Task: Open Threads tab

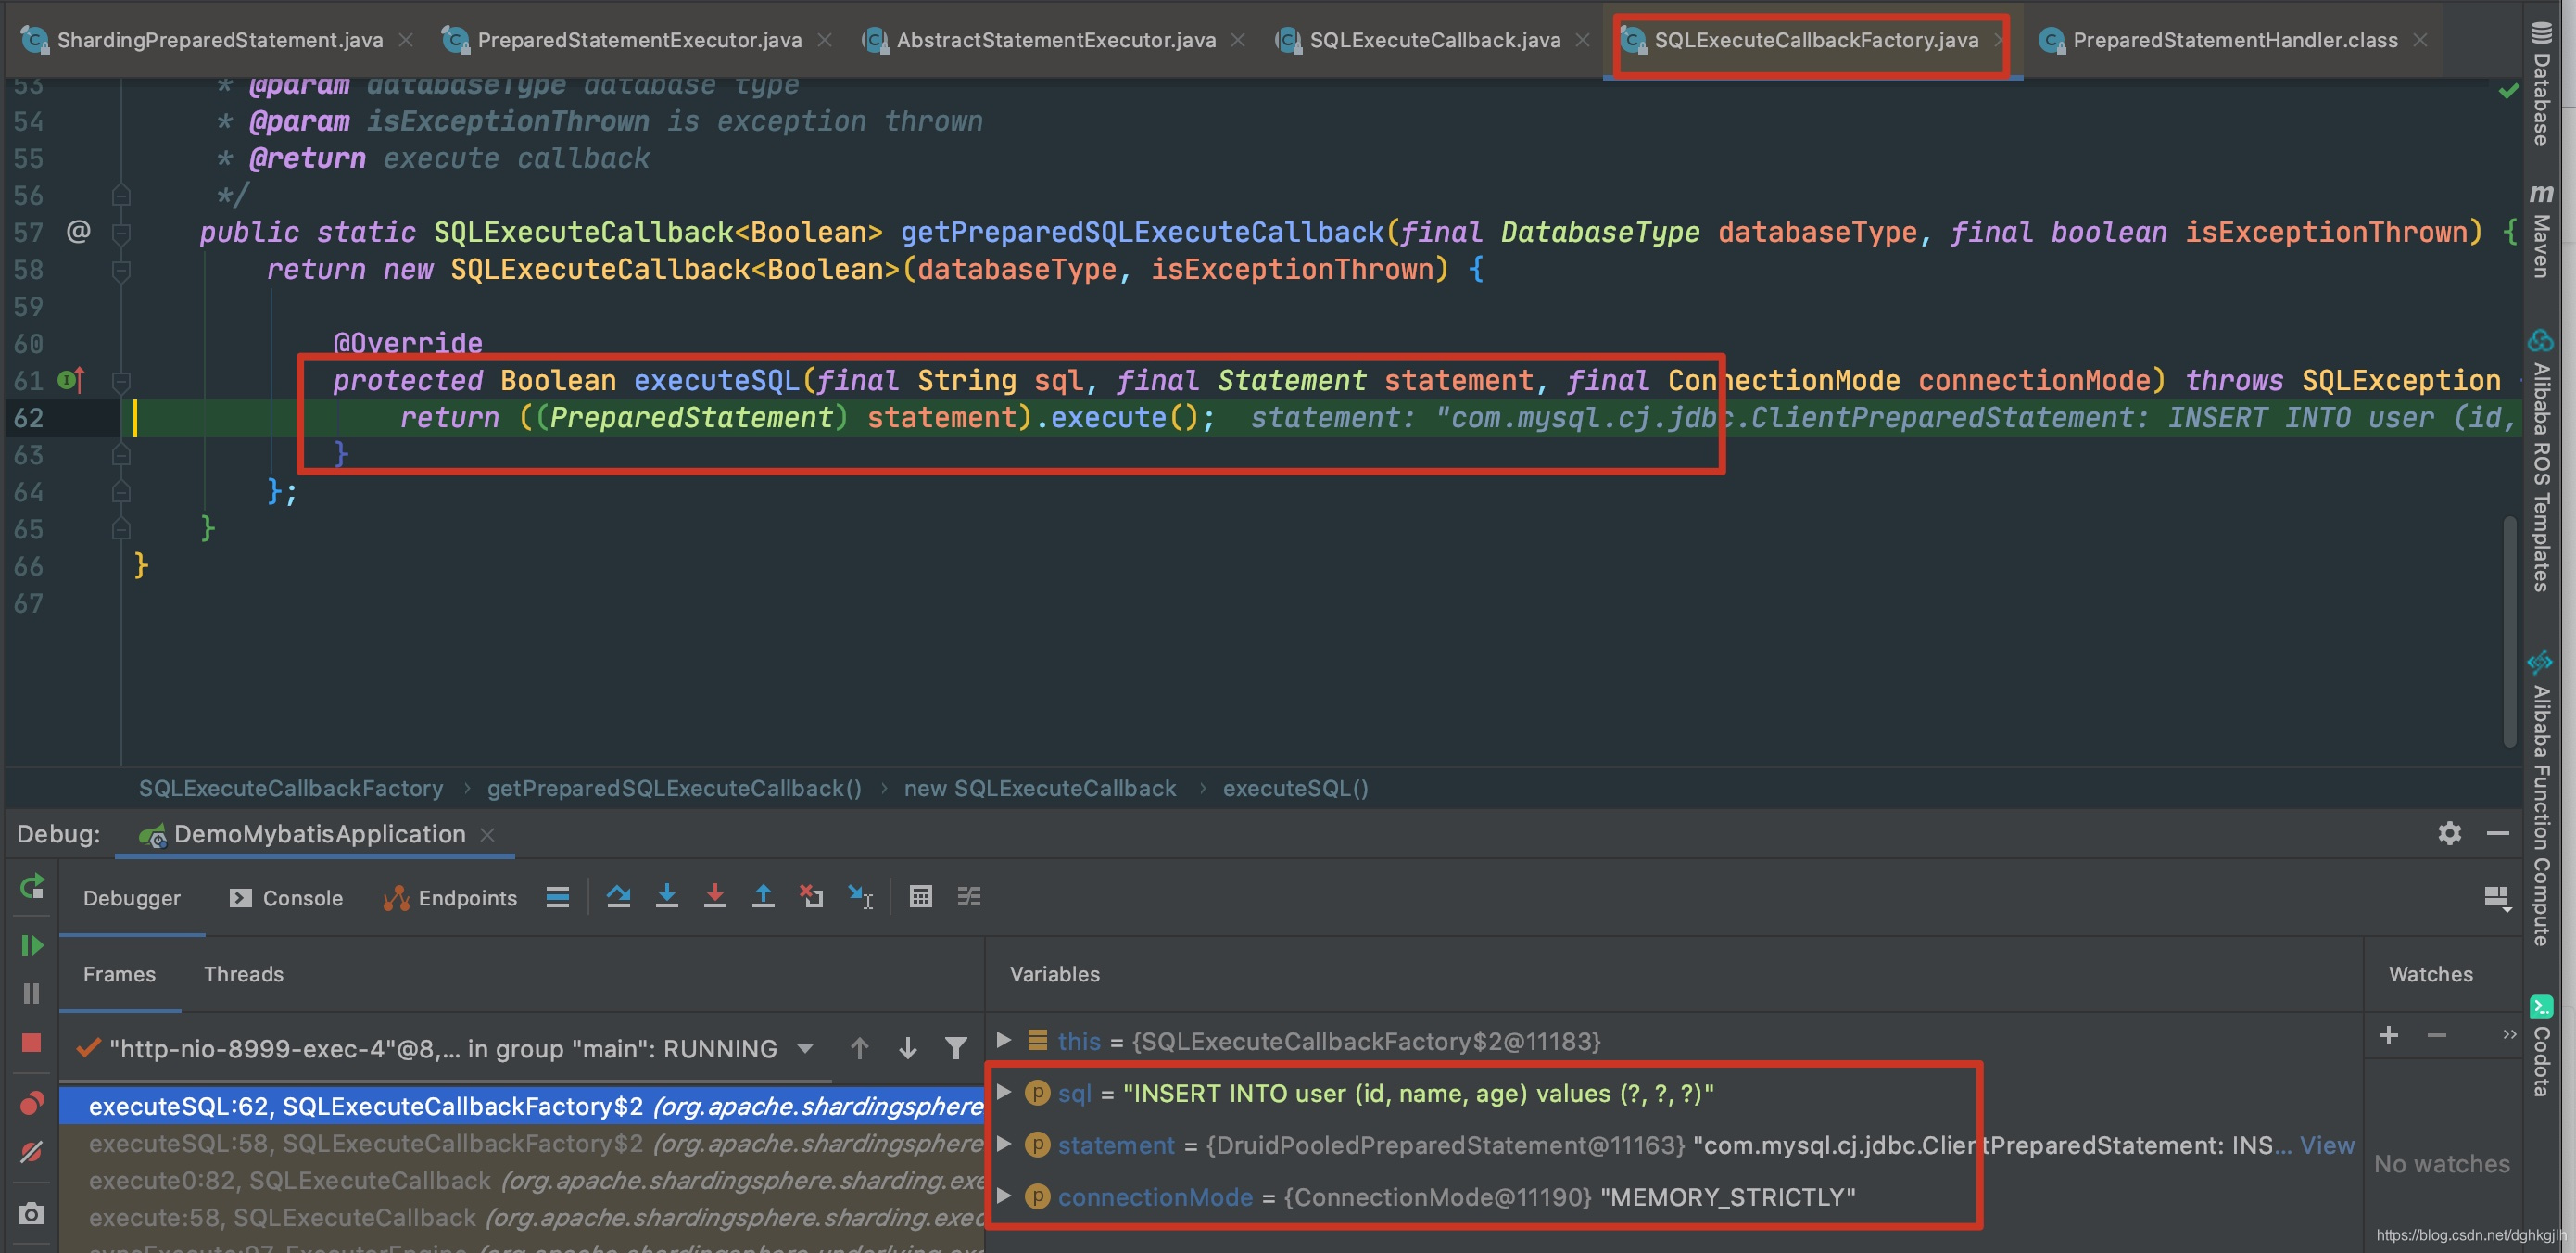Action: tap(244, 974)
